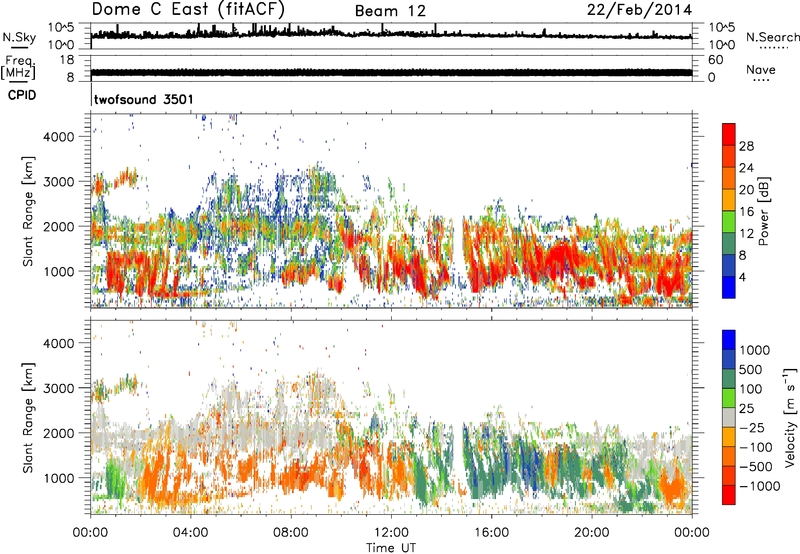The image size is (800, 554).
Task: Click the 'Slant Range [km]' title of the velocity panel
Action: tap(28, 417)
